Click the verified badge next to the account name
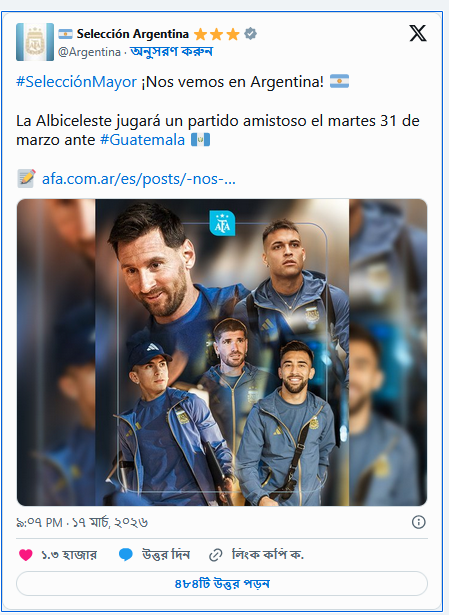 [251, 34]
